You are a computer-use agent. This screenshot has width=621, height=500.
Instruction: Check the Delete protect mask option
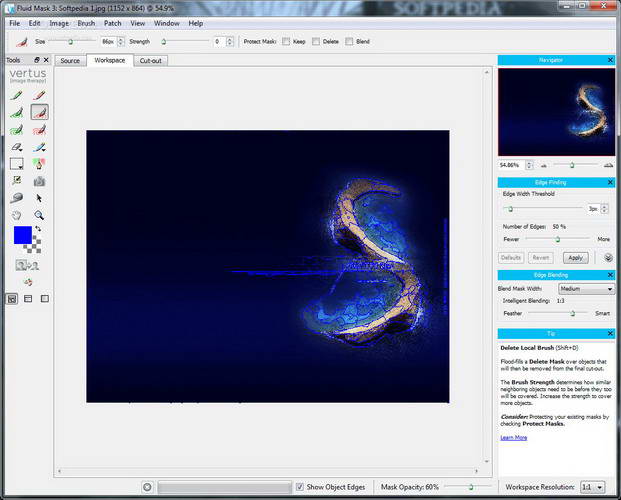point(316,42)
